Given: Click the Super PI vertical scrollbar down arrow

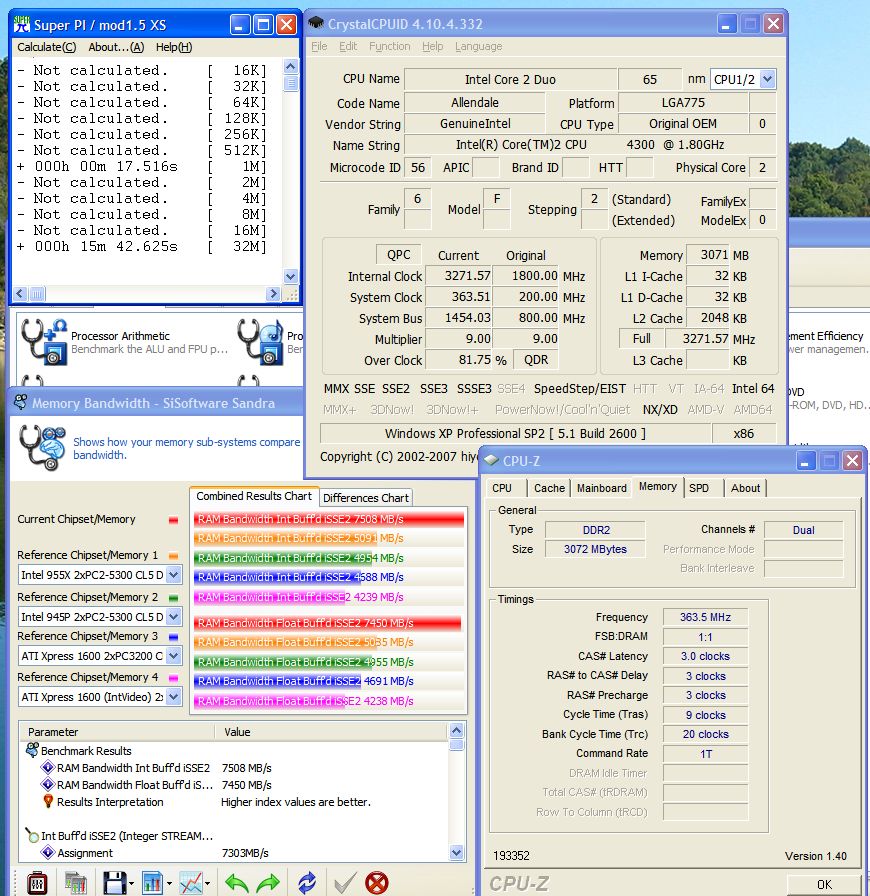Looking at the screenshot, I should (290, 276).
